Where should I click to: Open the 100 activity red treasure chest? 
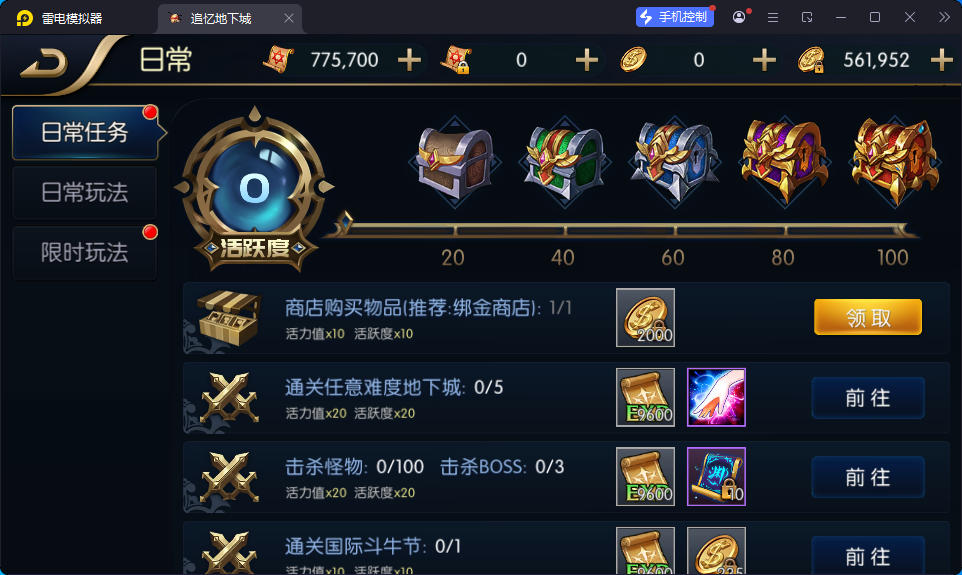[x=895, y=161]
